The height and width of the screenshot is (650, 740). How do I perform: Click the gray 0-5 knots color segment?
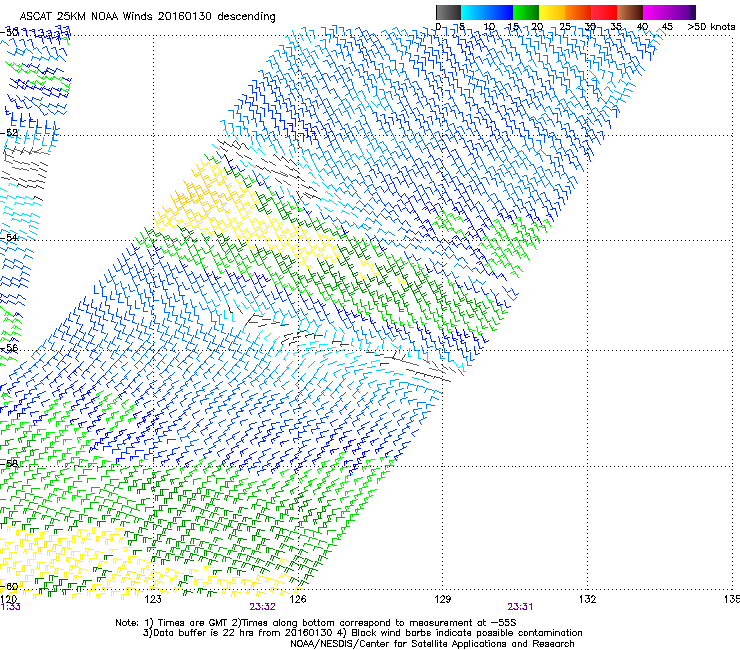(448, 12)
